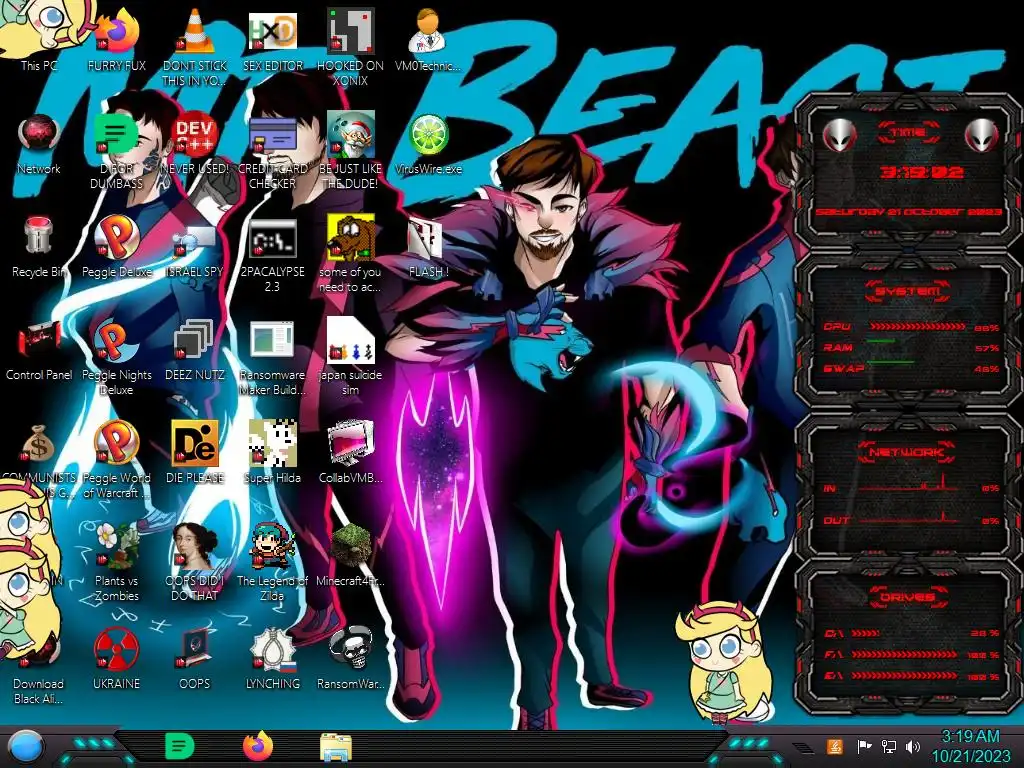Open the Action Center flag tray icon

click(864, 746)
